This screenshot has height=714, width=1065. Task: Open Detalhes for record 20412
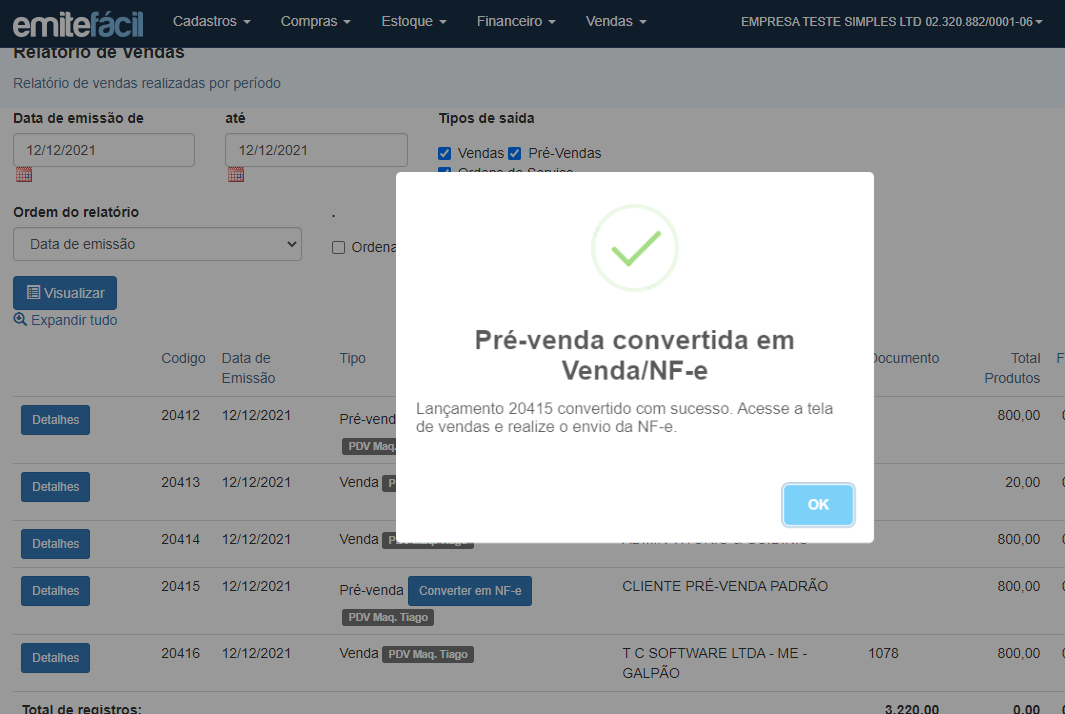[56, 420]
